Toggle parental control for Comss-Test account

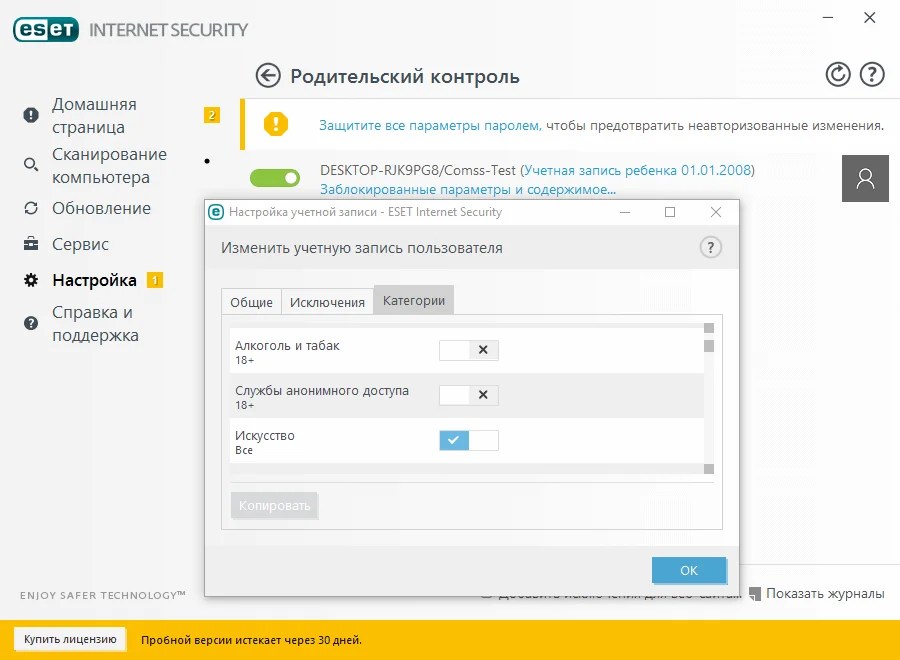point(275,178)
